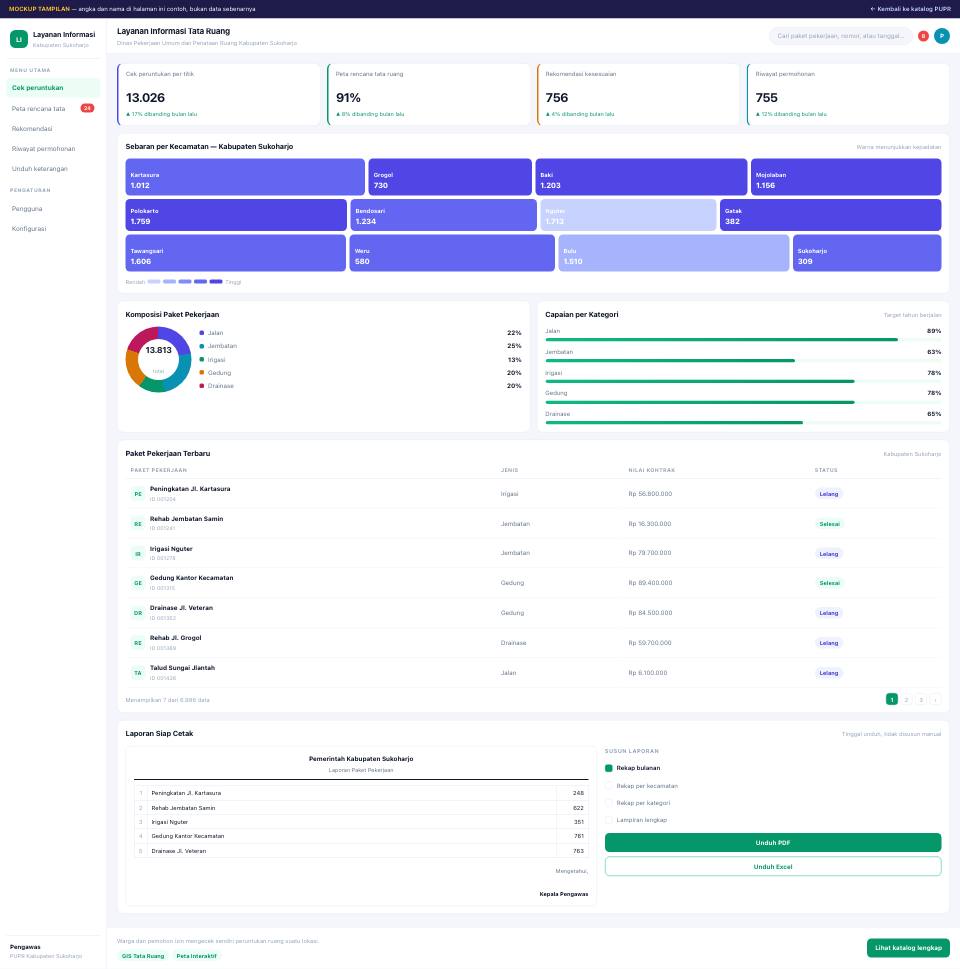Image resolution: width=960 pixels, height=969 pixels.
Task: Click the Unduh PDF button
Action: click(773, 842)
